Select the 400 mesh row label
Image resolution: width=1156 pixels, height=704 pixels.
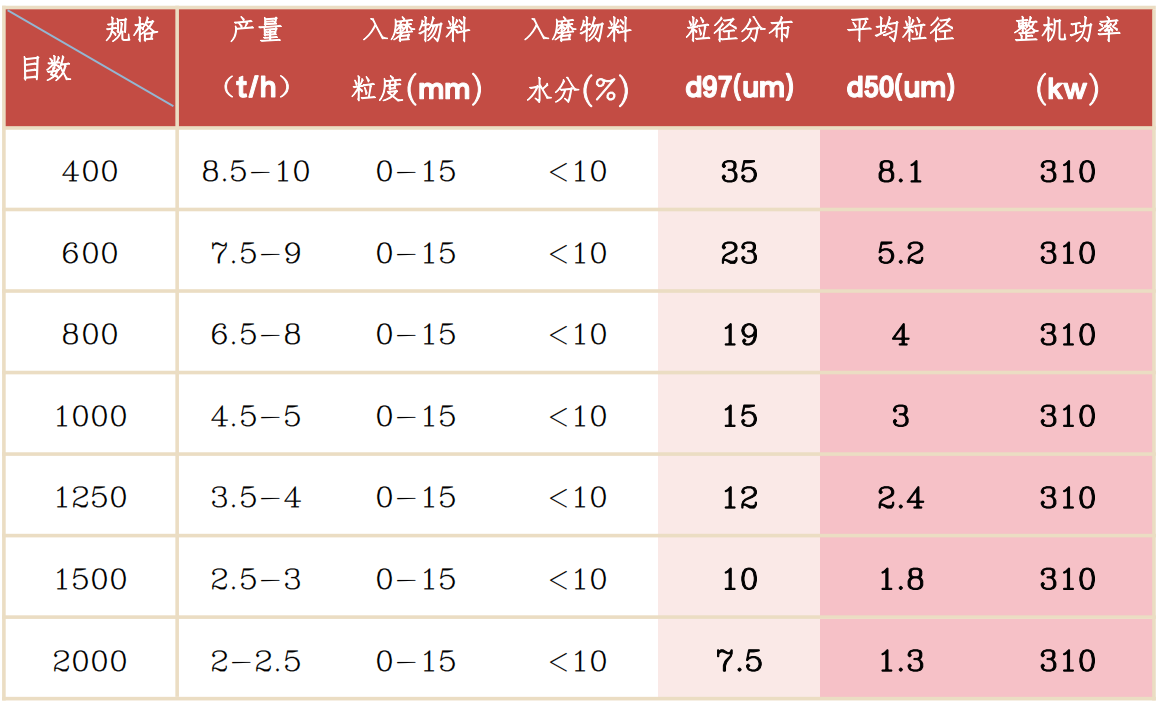pos(90,172)
